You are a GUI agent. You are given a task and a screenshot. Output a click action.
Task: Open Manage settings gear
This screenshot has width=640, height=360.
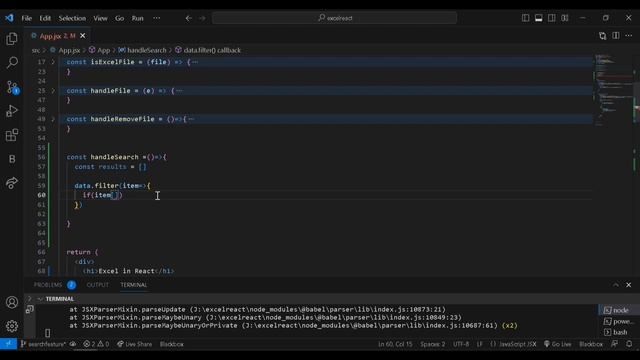pyautogui.click(x=12, y=326)
